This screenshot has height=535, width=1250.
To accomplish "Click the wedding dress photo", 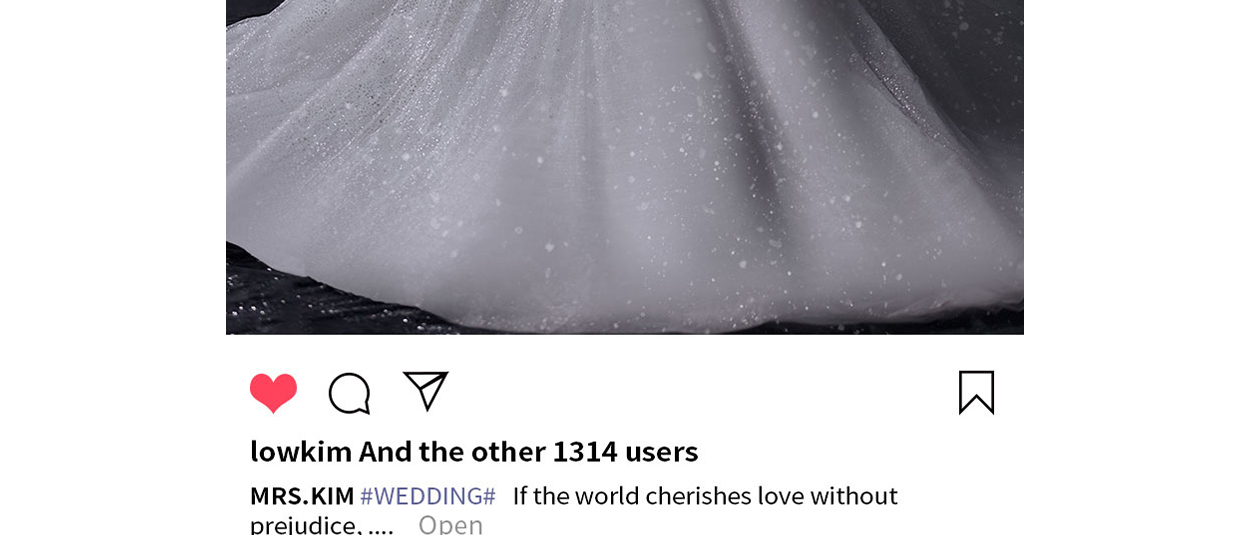I will coord(625,167).
